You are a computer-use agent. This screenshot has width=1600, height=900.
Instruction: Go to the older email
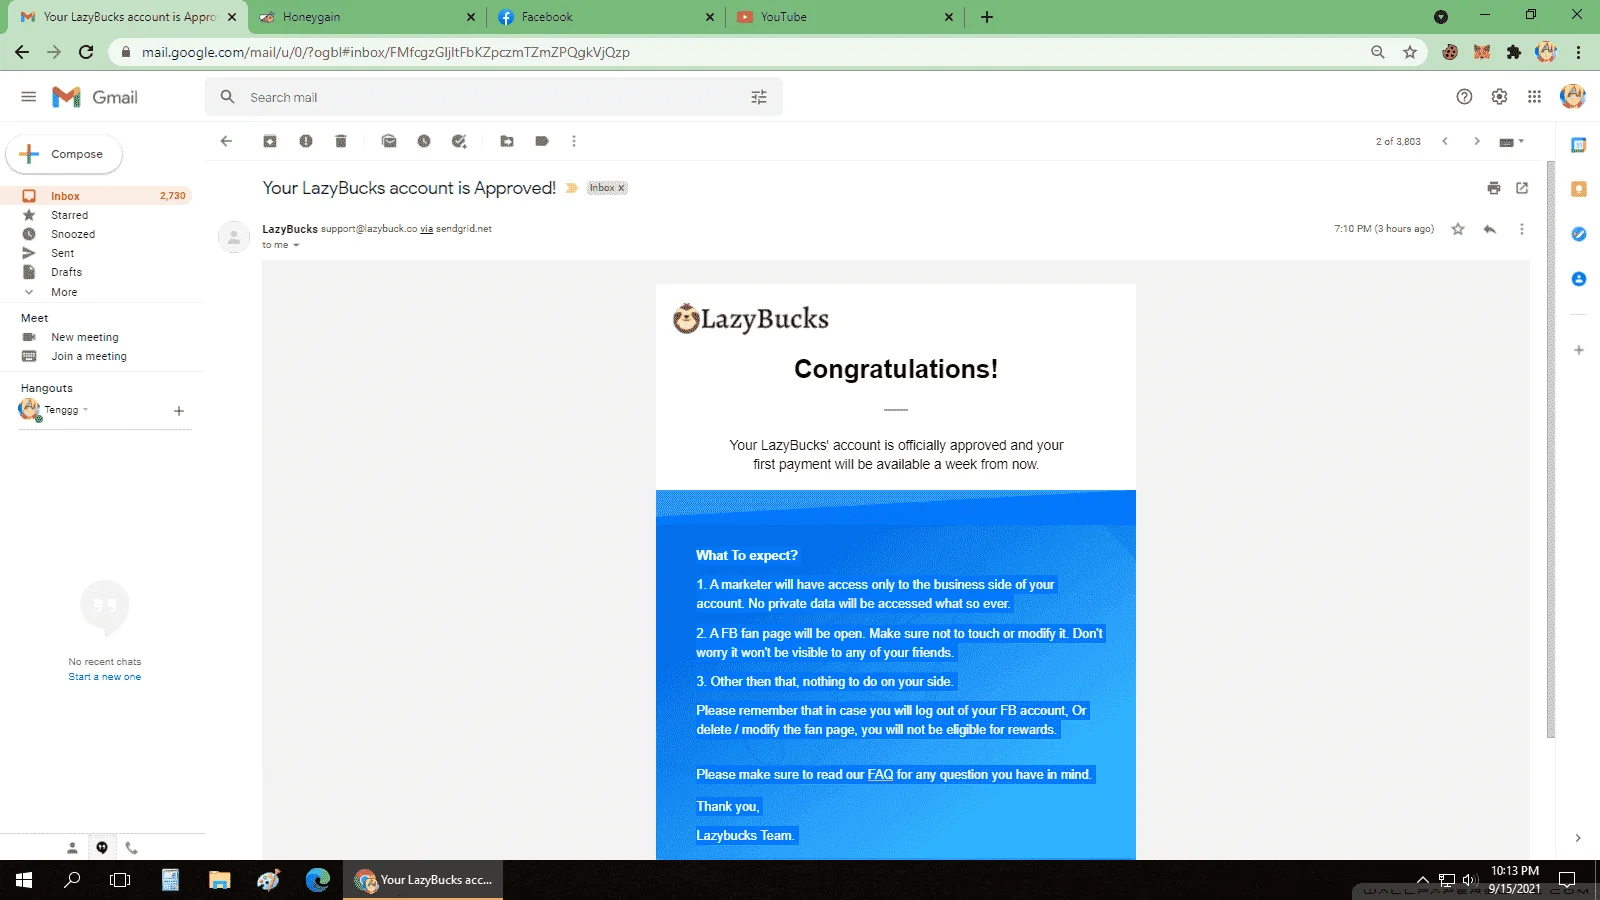click(x=1477, y=141)
